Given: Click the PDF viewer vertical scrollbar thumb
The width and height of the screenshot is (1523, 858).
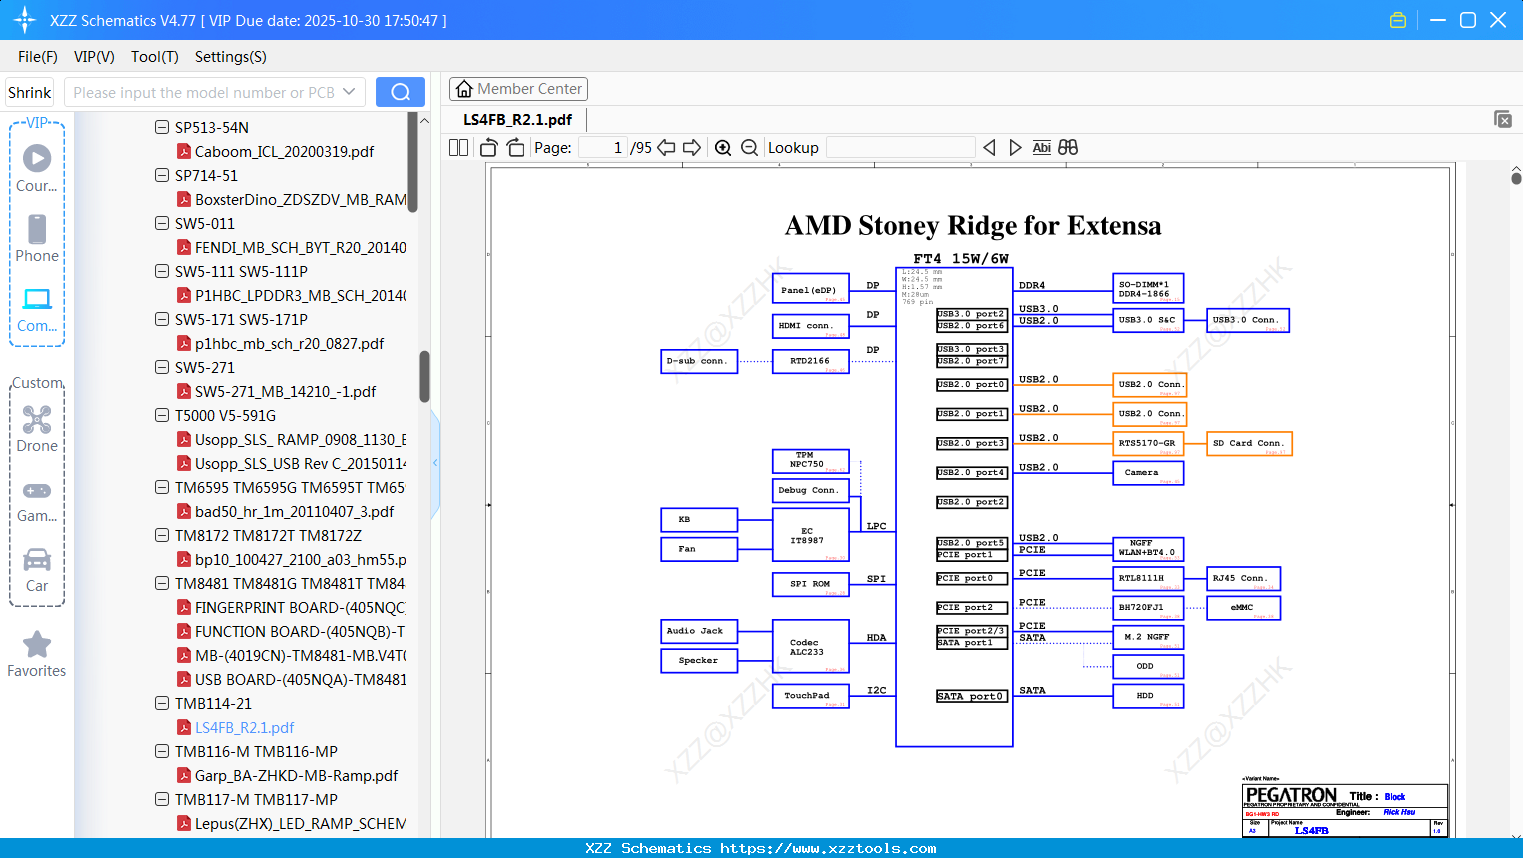Looking at the screenshot, I should (x=1516, y=178).
